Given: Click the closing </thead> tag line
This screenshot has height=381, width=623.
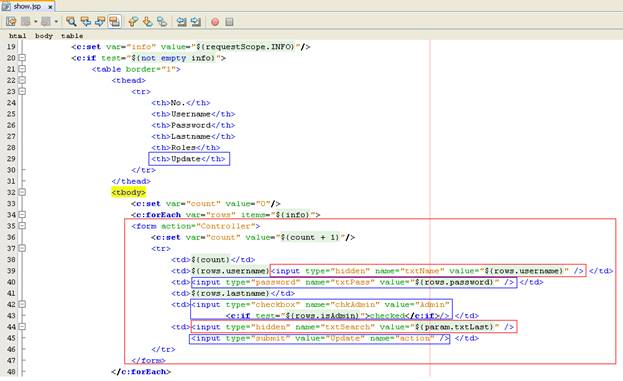Looking at the screenshot, I should [x=131, y=181].
